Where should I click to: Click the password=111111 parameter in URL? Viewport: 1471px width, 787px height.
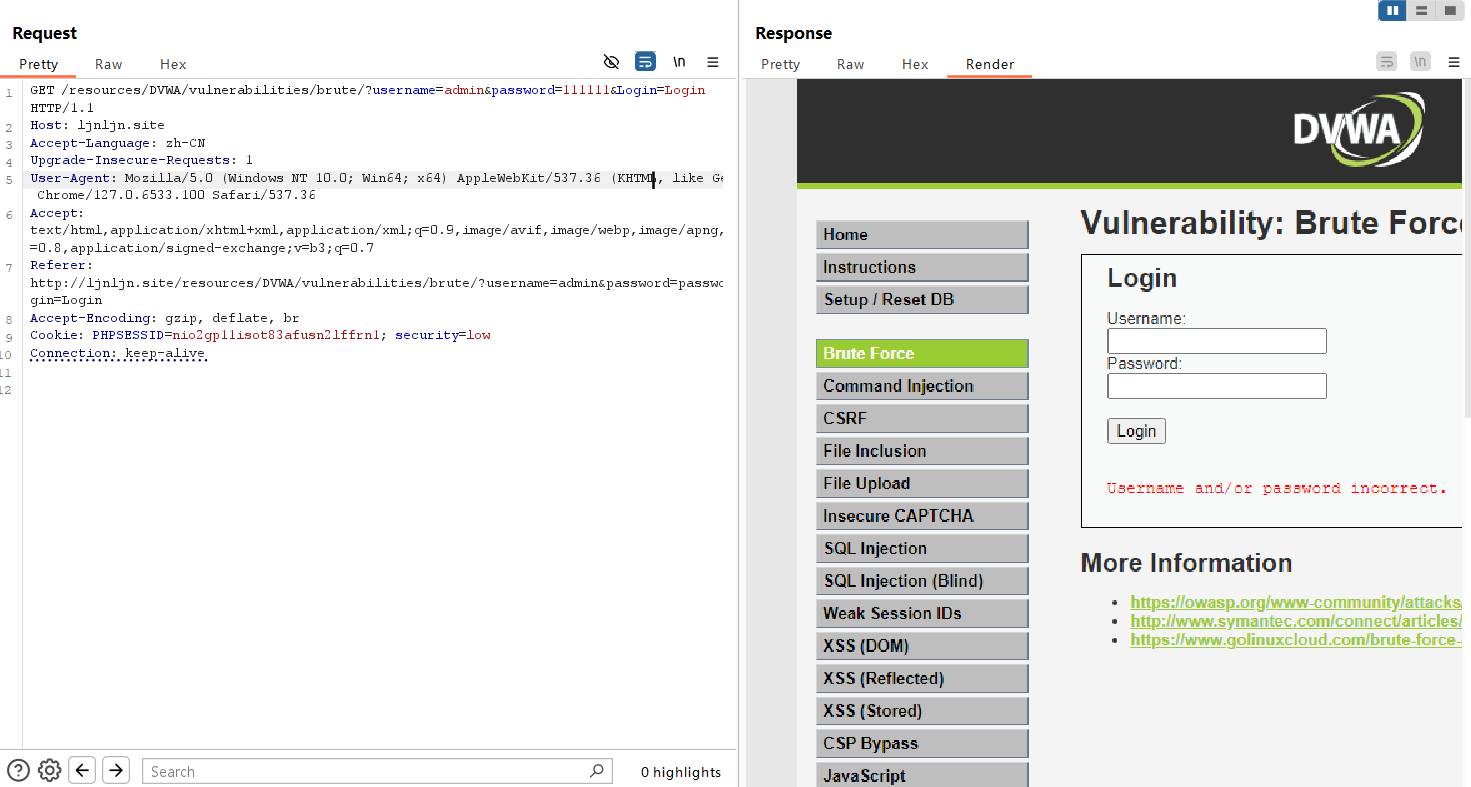[x=550, y=90]
